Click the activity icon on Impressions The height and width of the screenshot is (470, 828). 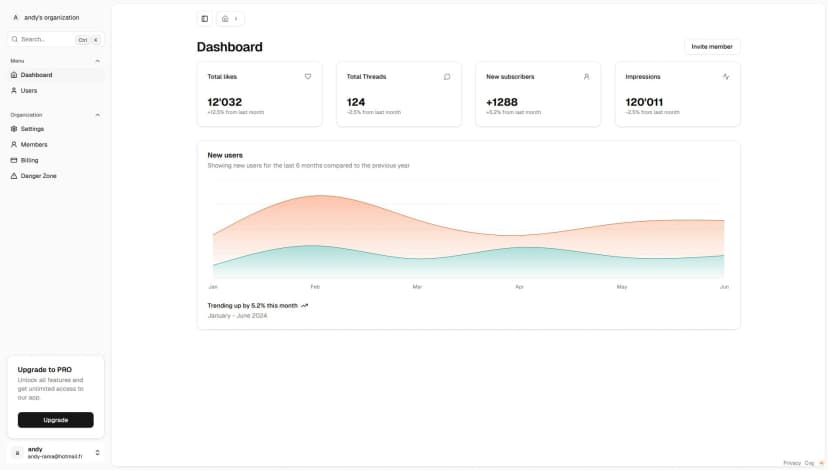(x=726, y=77)
